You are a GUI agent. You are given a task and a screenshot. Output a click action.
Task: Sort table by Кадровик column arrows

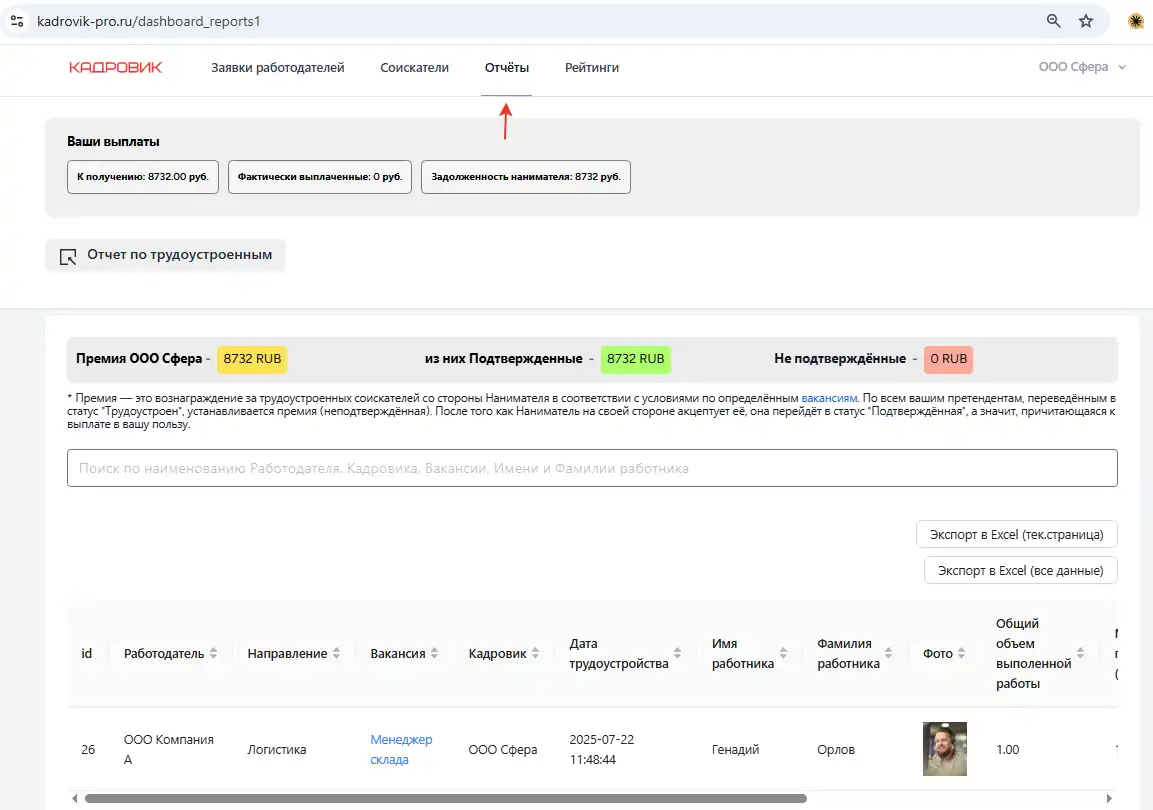coord(536,654)
